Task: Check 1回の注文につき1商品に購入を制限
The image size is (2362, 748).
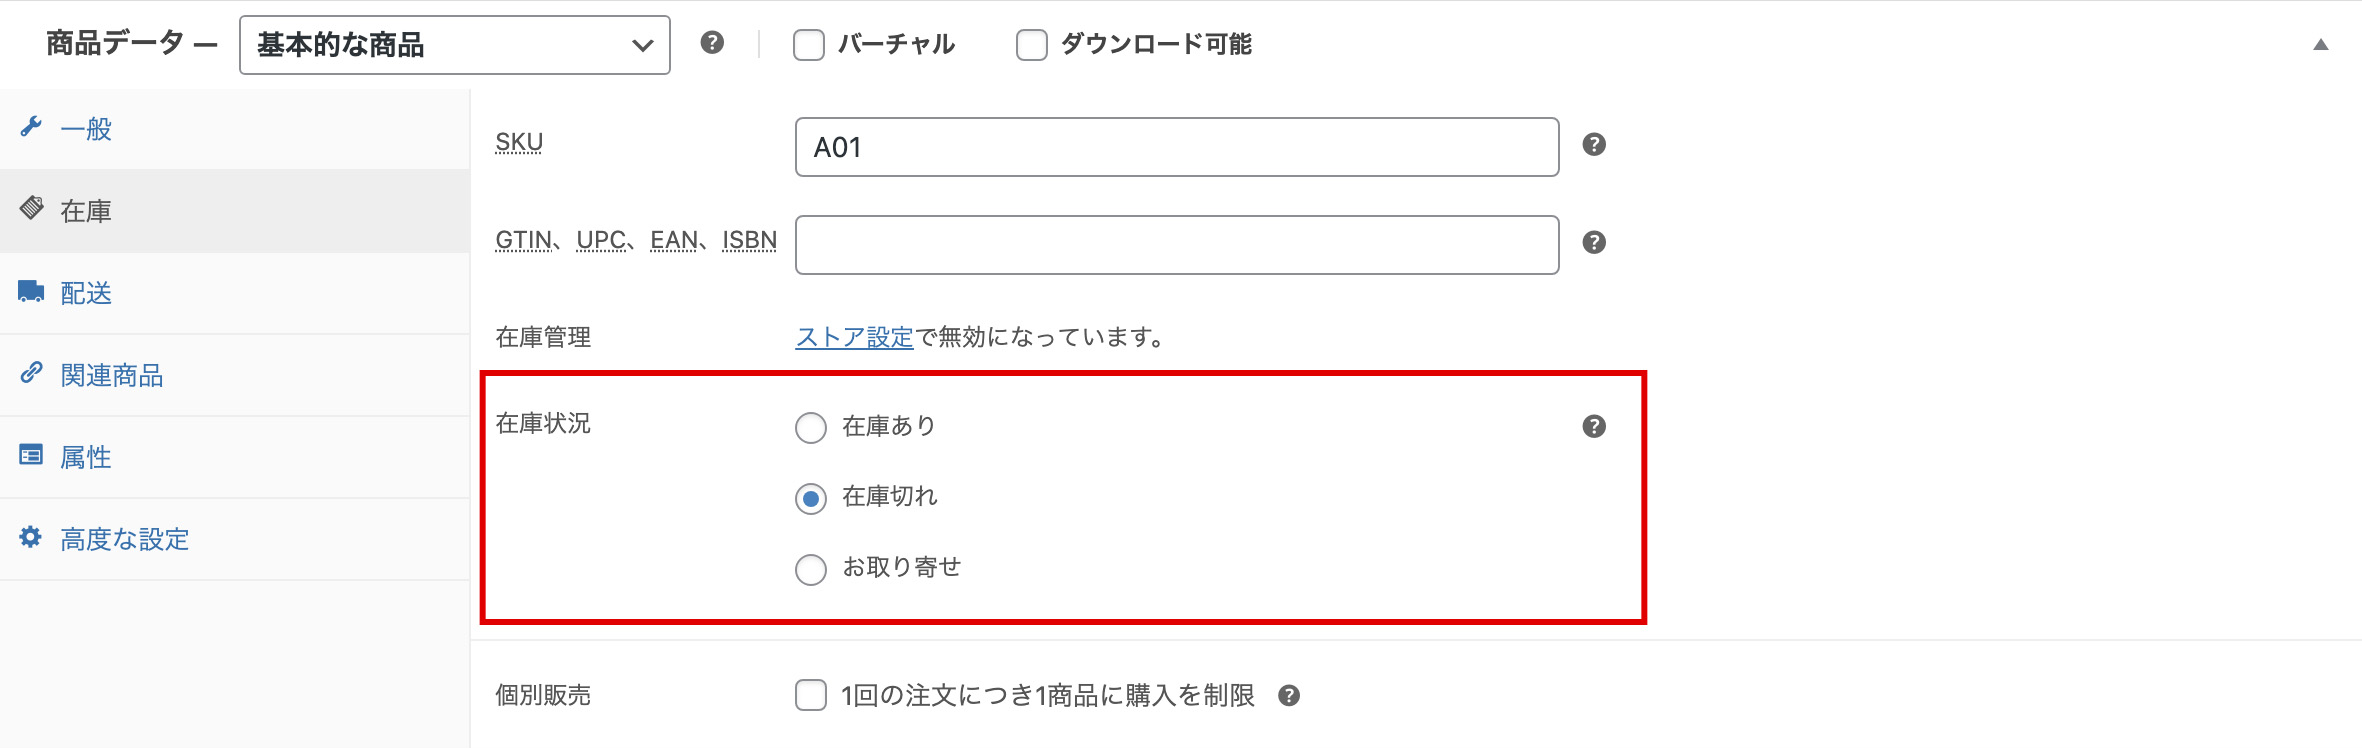Action: click(x=811, y=695)
